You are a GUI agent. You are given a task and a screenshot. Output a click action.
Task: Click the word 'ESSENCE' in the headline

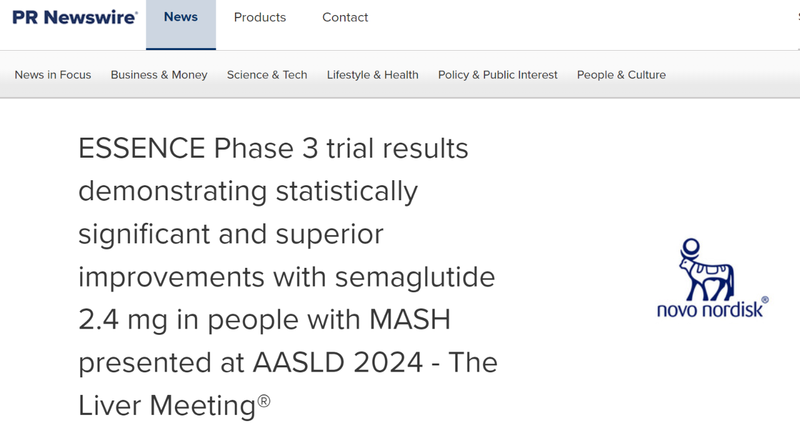pos(143,149)
